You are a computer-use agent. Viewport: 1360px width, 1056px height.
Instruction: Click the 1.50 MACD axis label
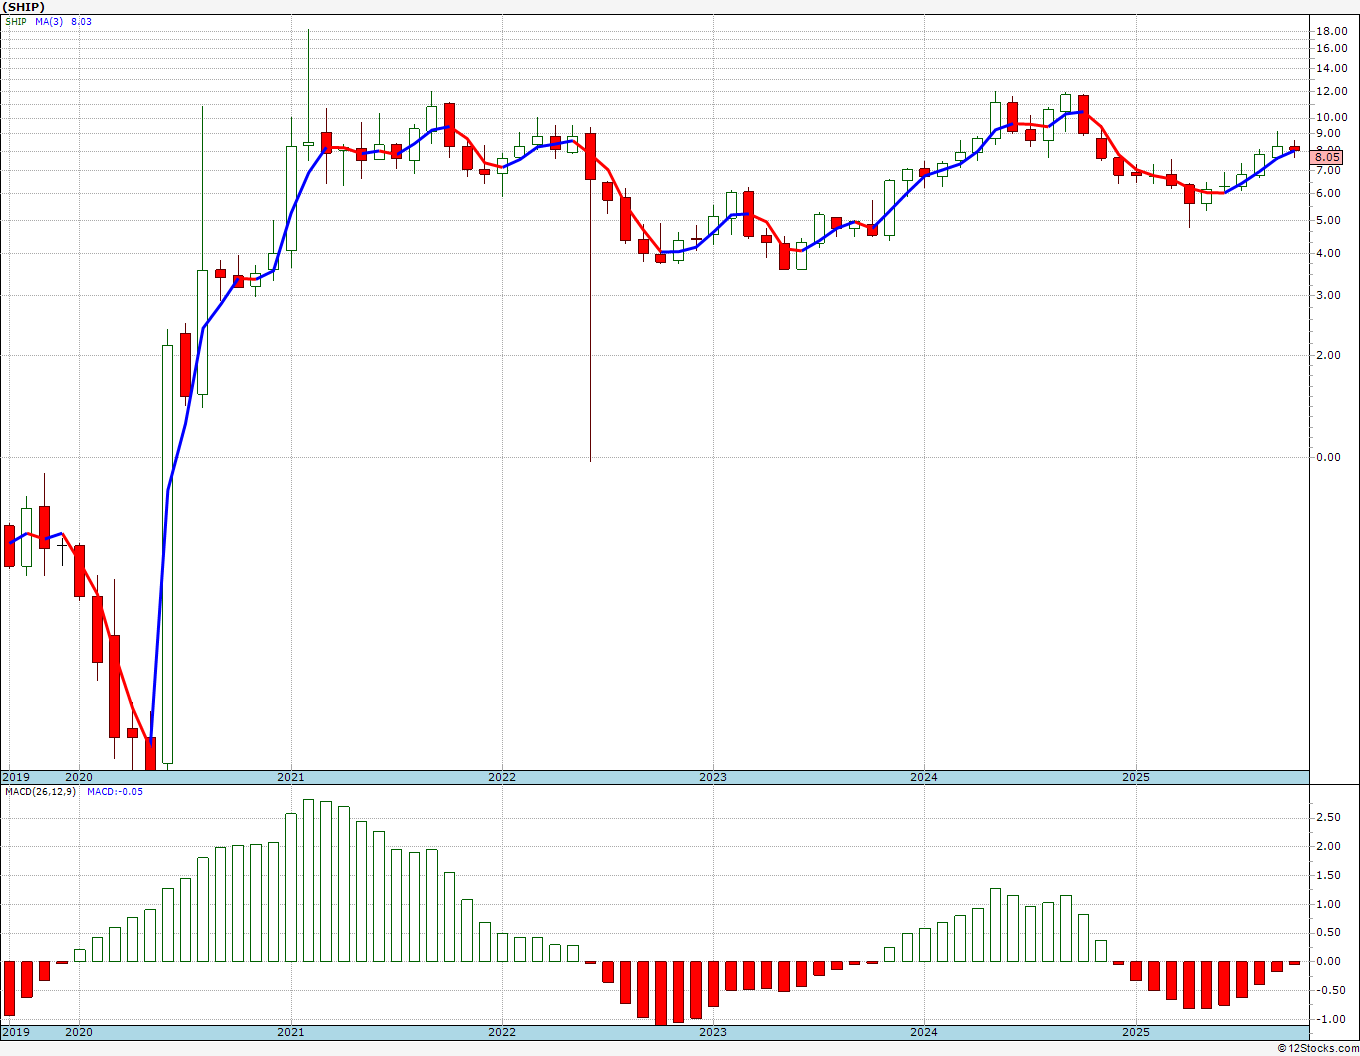(1327, 875)
